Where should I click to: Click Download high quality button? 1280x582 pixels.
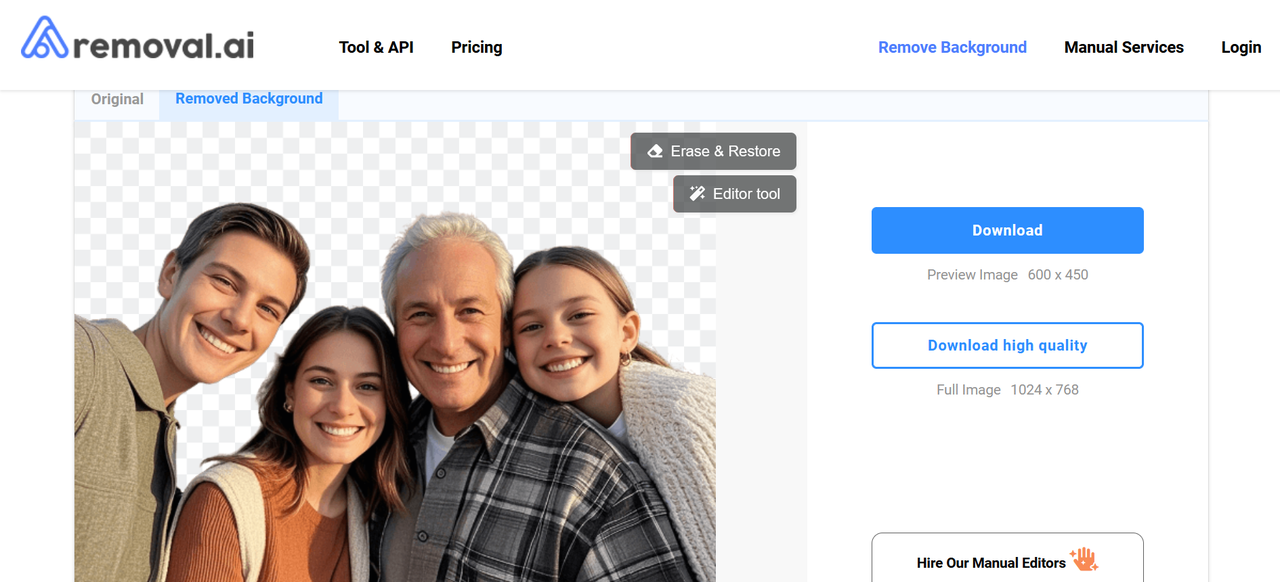tap(1007, 345)
